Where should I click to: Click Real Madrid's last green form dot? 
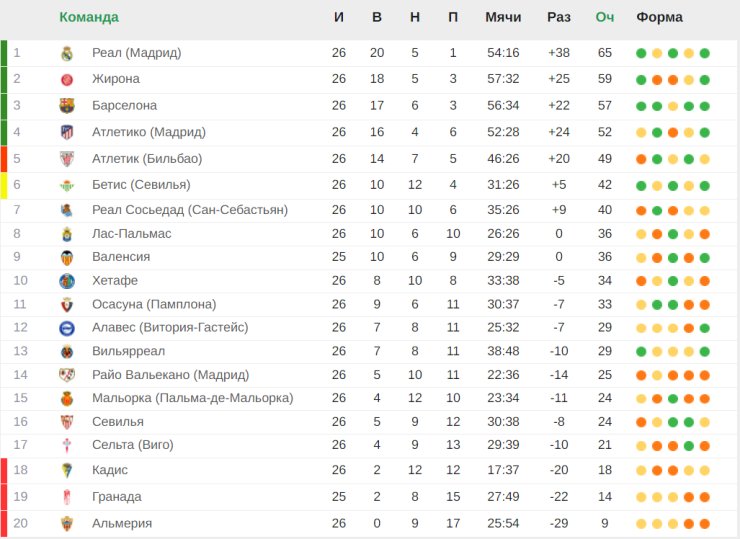[705, 53]
